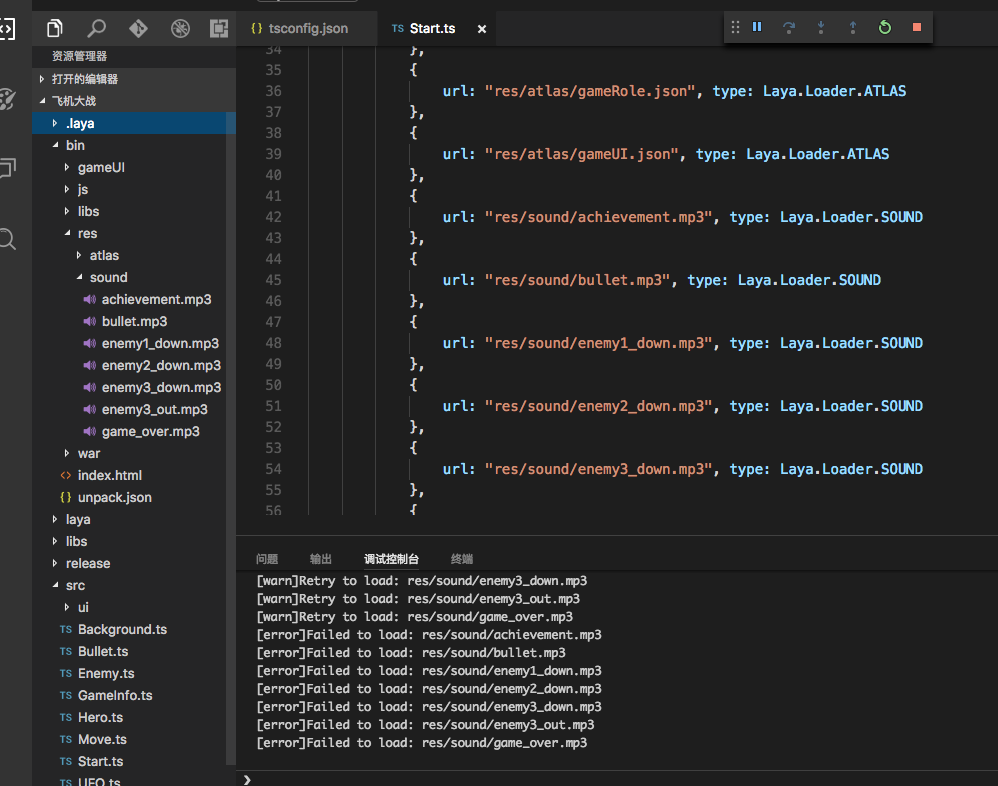Stop debugging with the red square

tap(916, 27)
